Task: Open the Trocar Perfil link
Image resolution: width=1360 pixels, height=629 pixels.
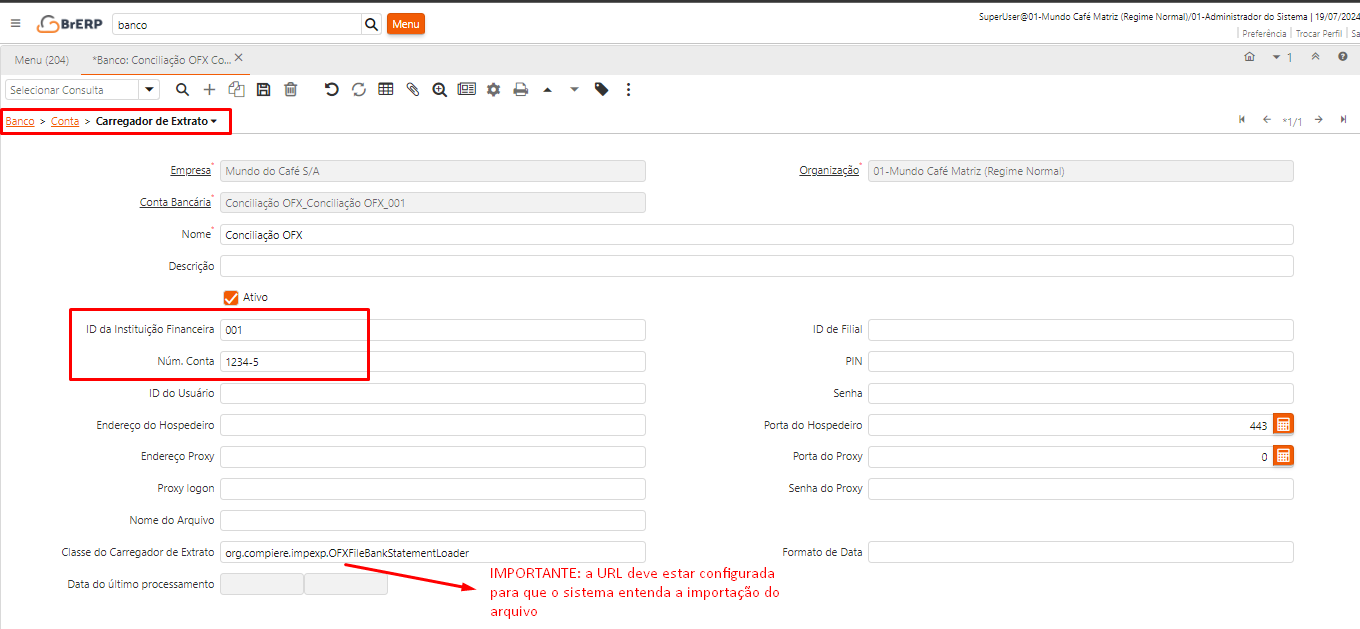Action: [x=1319, y=34]
